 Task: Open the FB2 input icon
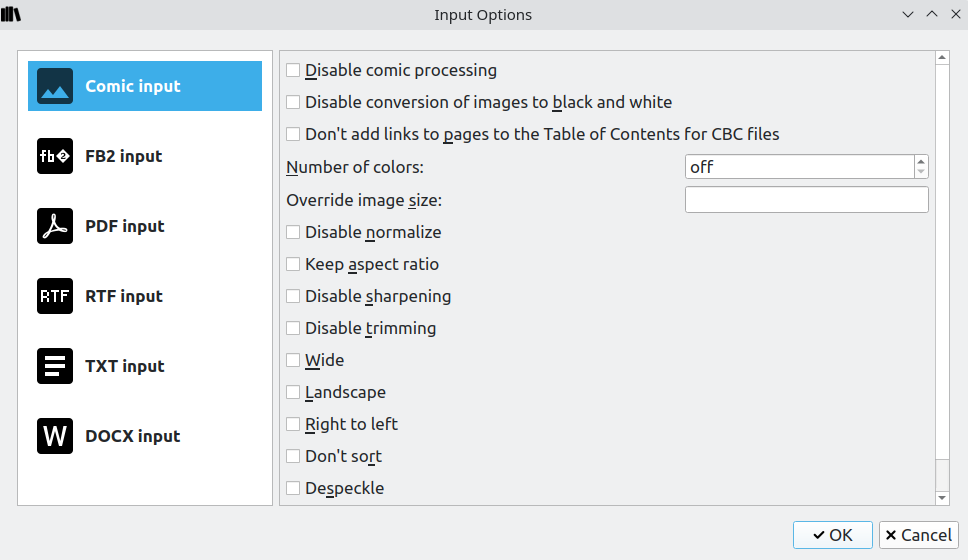click(x=55, y=156)
